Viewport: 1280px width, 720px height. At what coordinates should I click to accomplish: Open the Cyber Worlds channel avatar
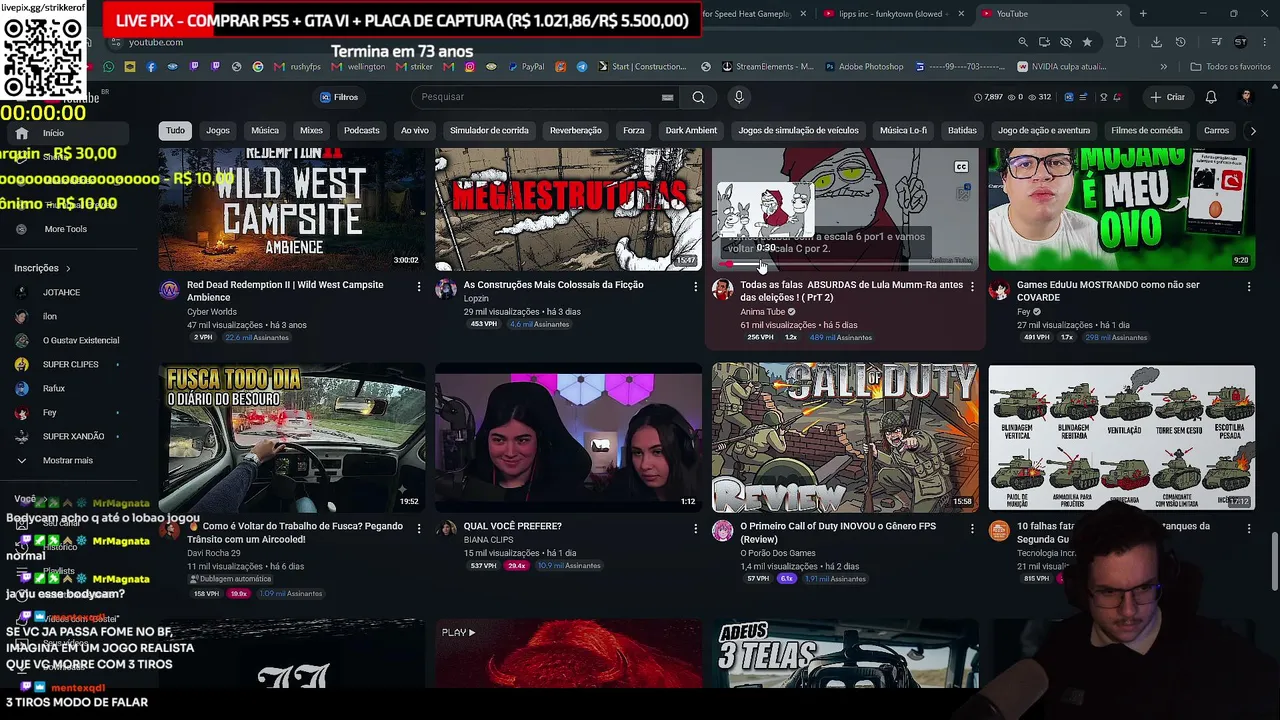[170, 290]
